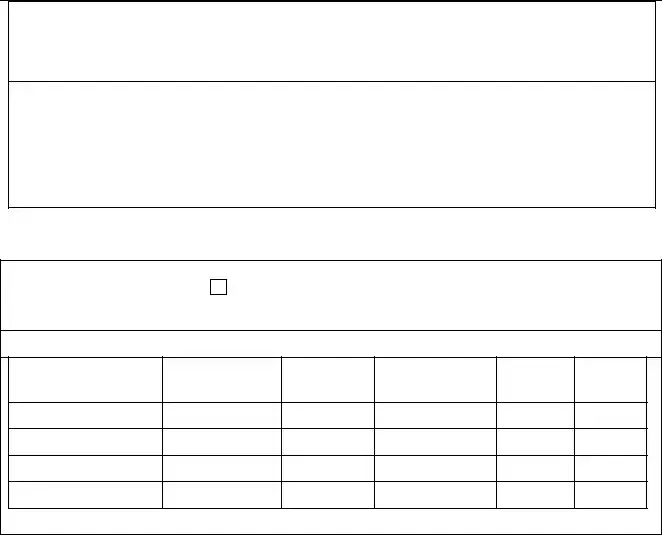Click first data row, first column cell
The width and height of the screenshot is (662, 535).
[x=85, y=416]
